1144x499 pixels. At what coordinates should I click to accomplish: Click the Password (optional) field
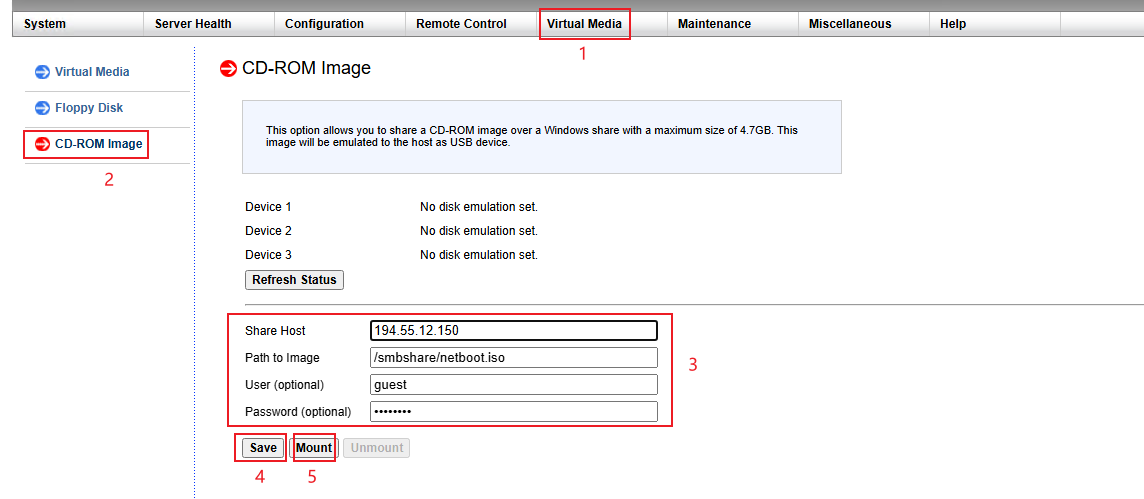click(x=513, y=412)
